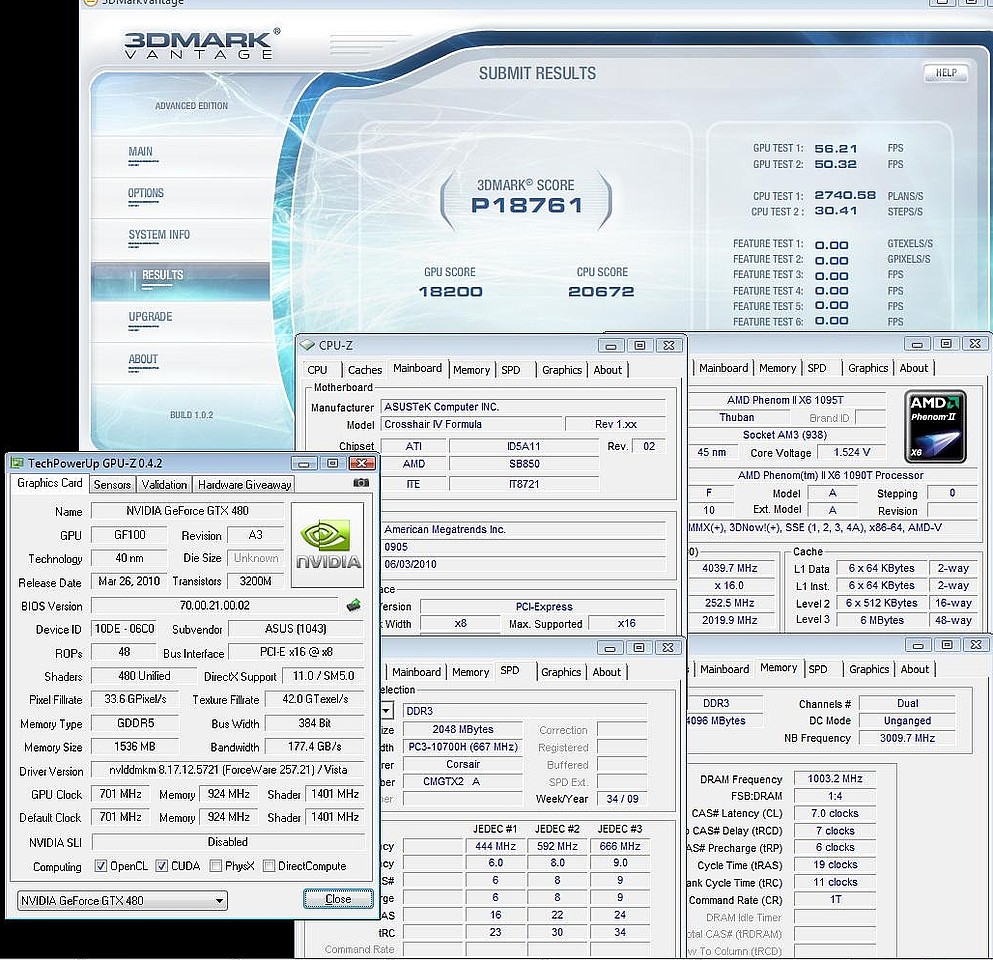
Task: Click the AMD Phenom II logo in CPU-Z
Action: pyautogui.click(x=935, y=426)
